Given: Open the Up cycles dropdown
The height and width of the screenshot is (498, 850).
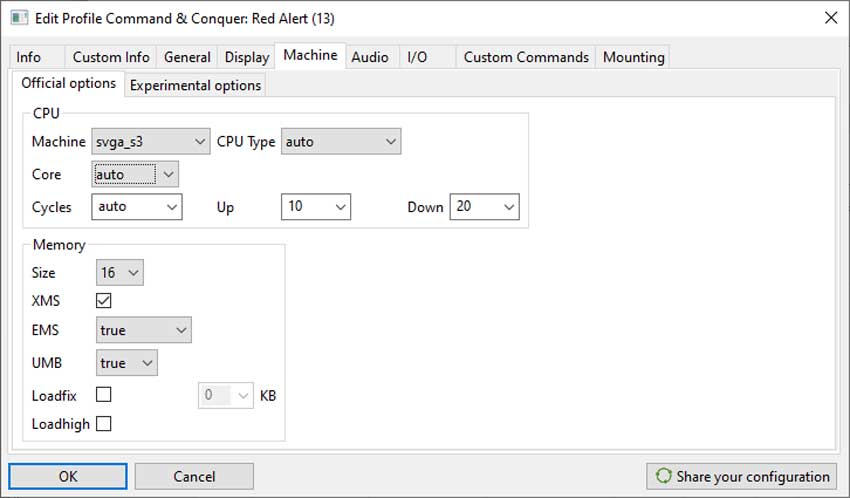Looking at the screenshot, I should click(x=316, y=206).
